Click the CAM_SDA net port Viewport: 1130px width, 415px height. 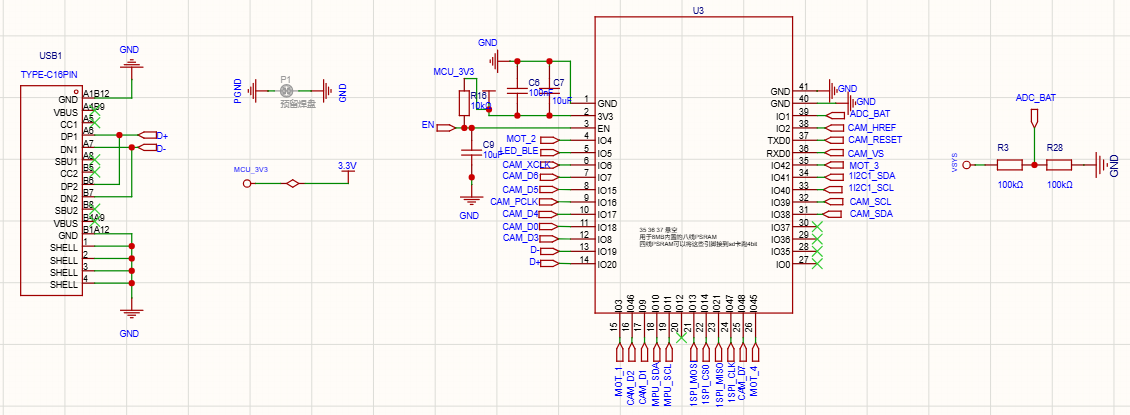click(x=834, y=214)
